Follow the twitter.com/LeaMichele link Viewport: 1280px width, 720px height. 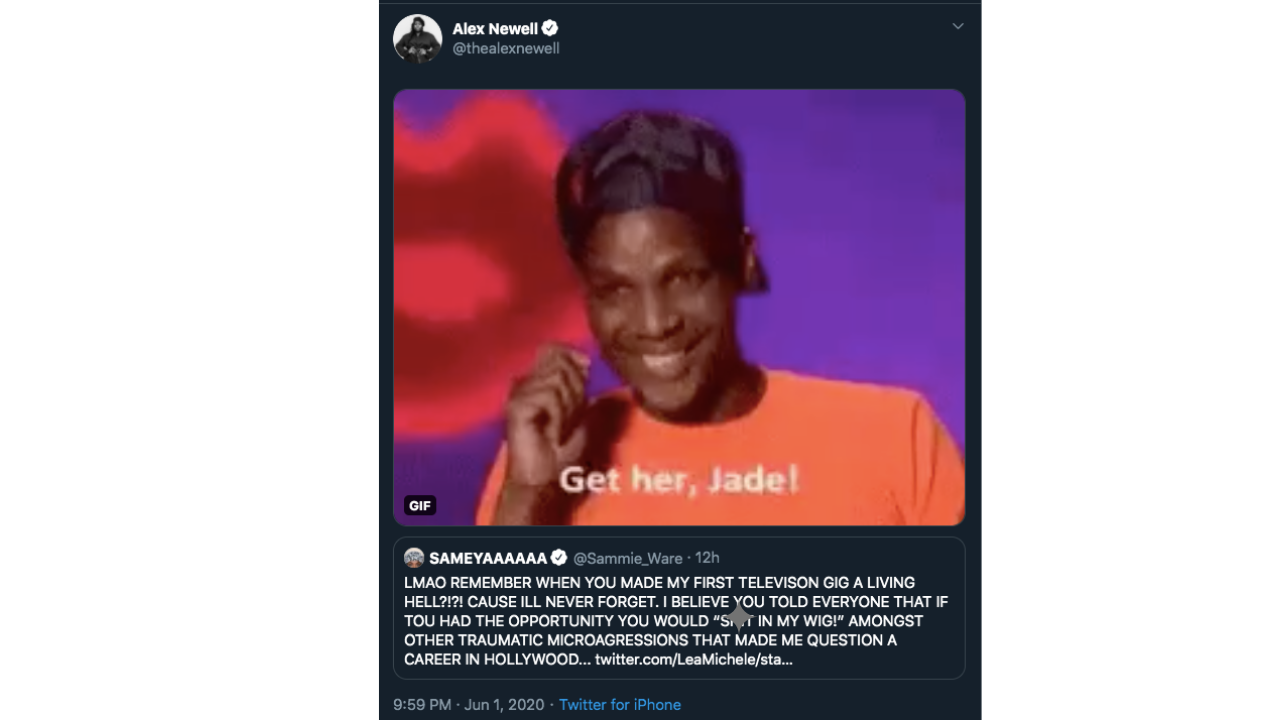pyautogui.click(x=694, y=659)
